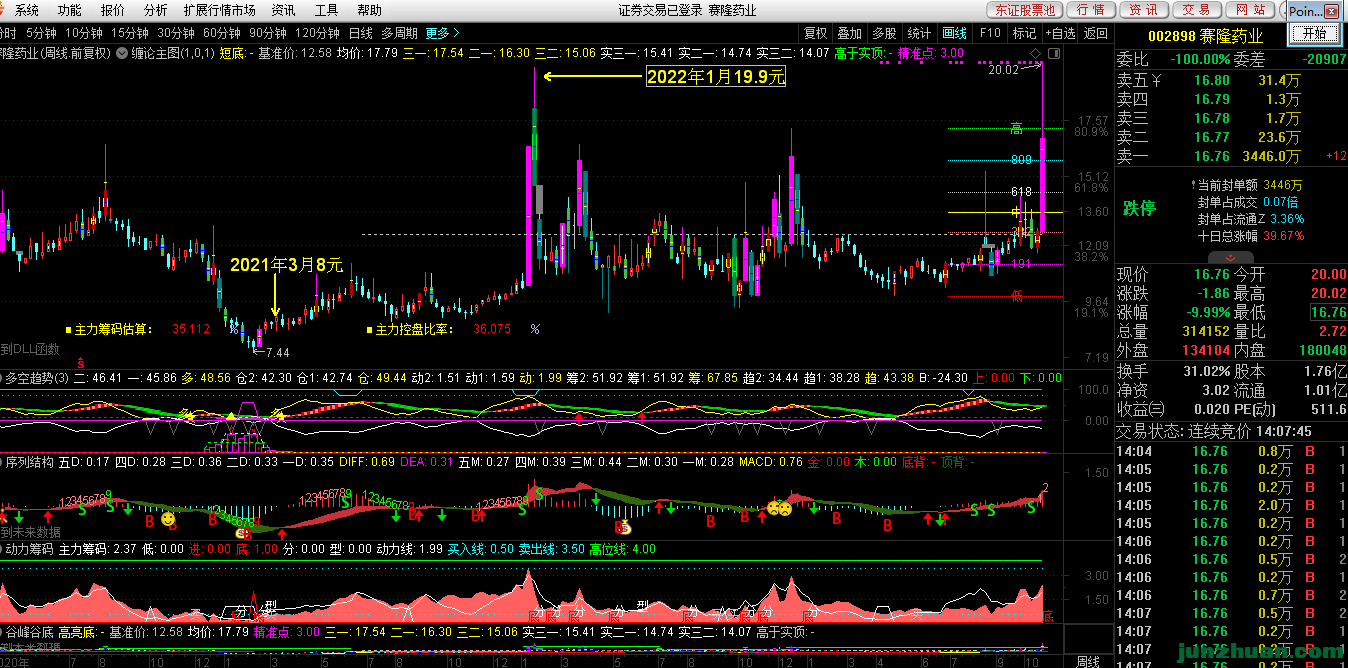Open F10 company info
This screenshot has height=668, width=1348.
[989, 32]
